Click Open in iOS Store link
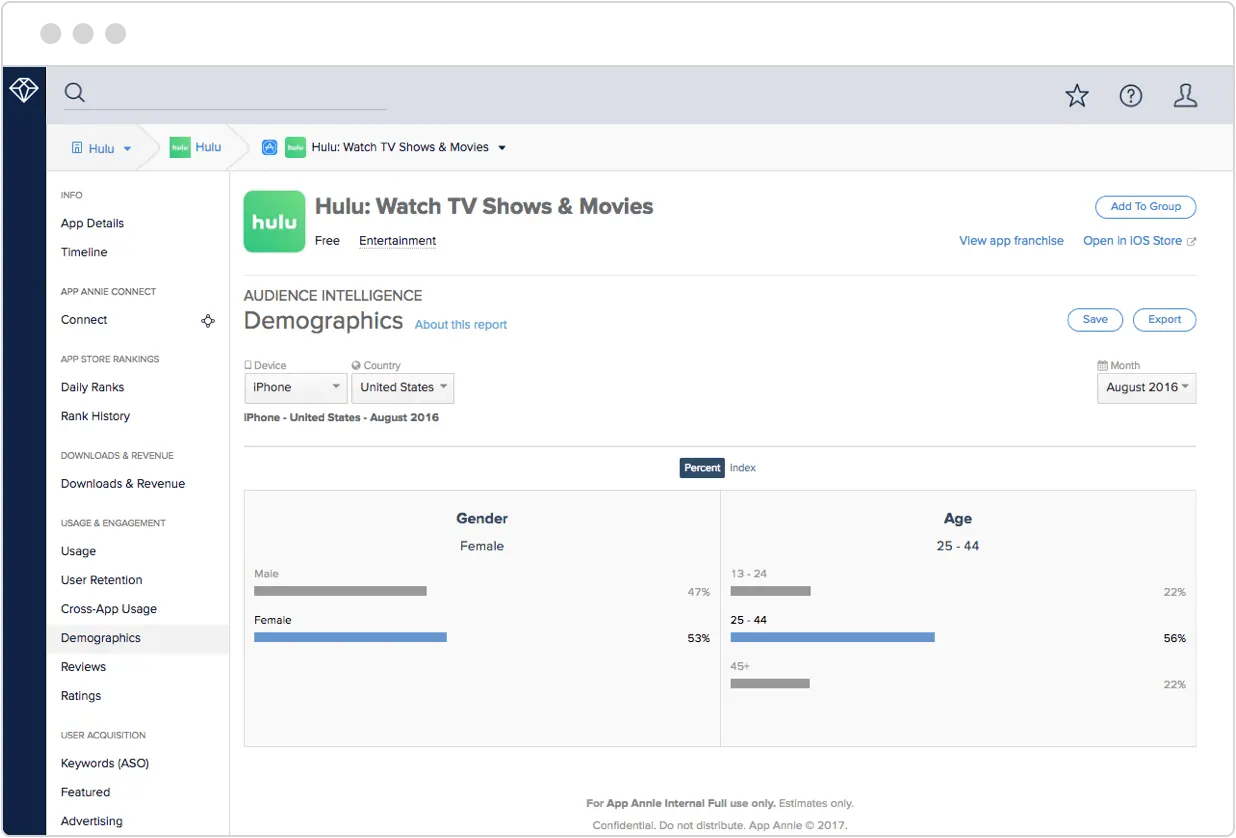 [1132, 241]
